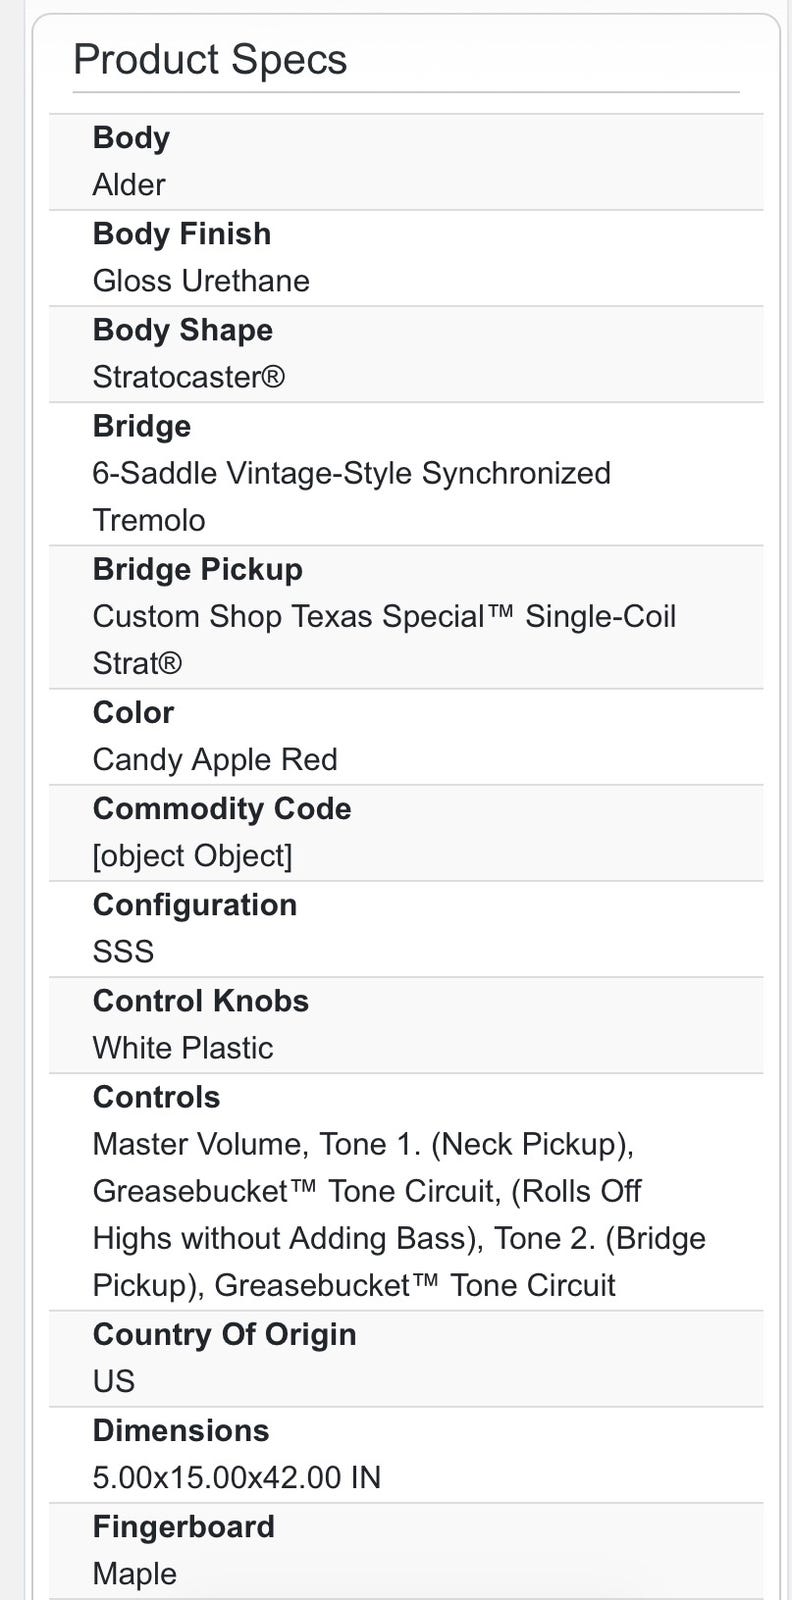Image resolution: width=792 pixels, height=1600 pixels.
Task: Click the White Plastic value
Action: (183, 1048)
